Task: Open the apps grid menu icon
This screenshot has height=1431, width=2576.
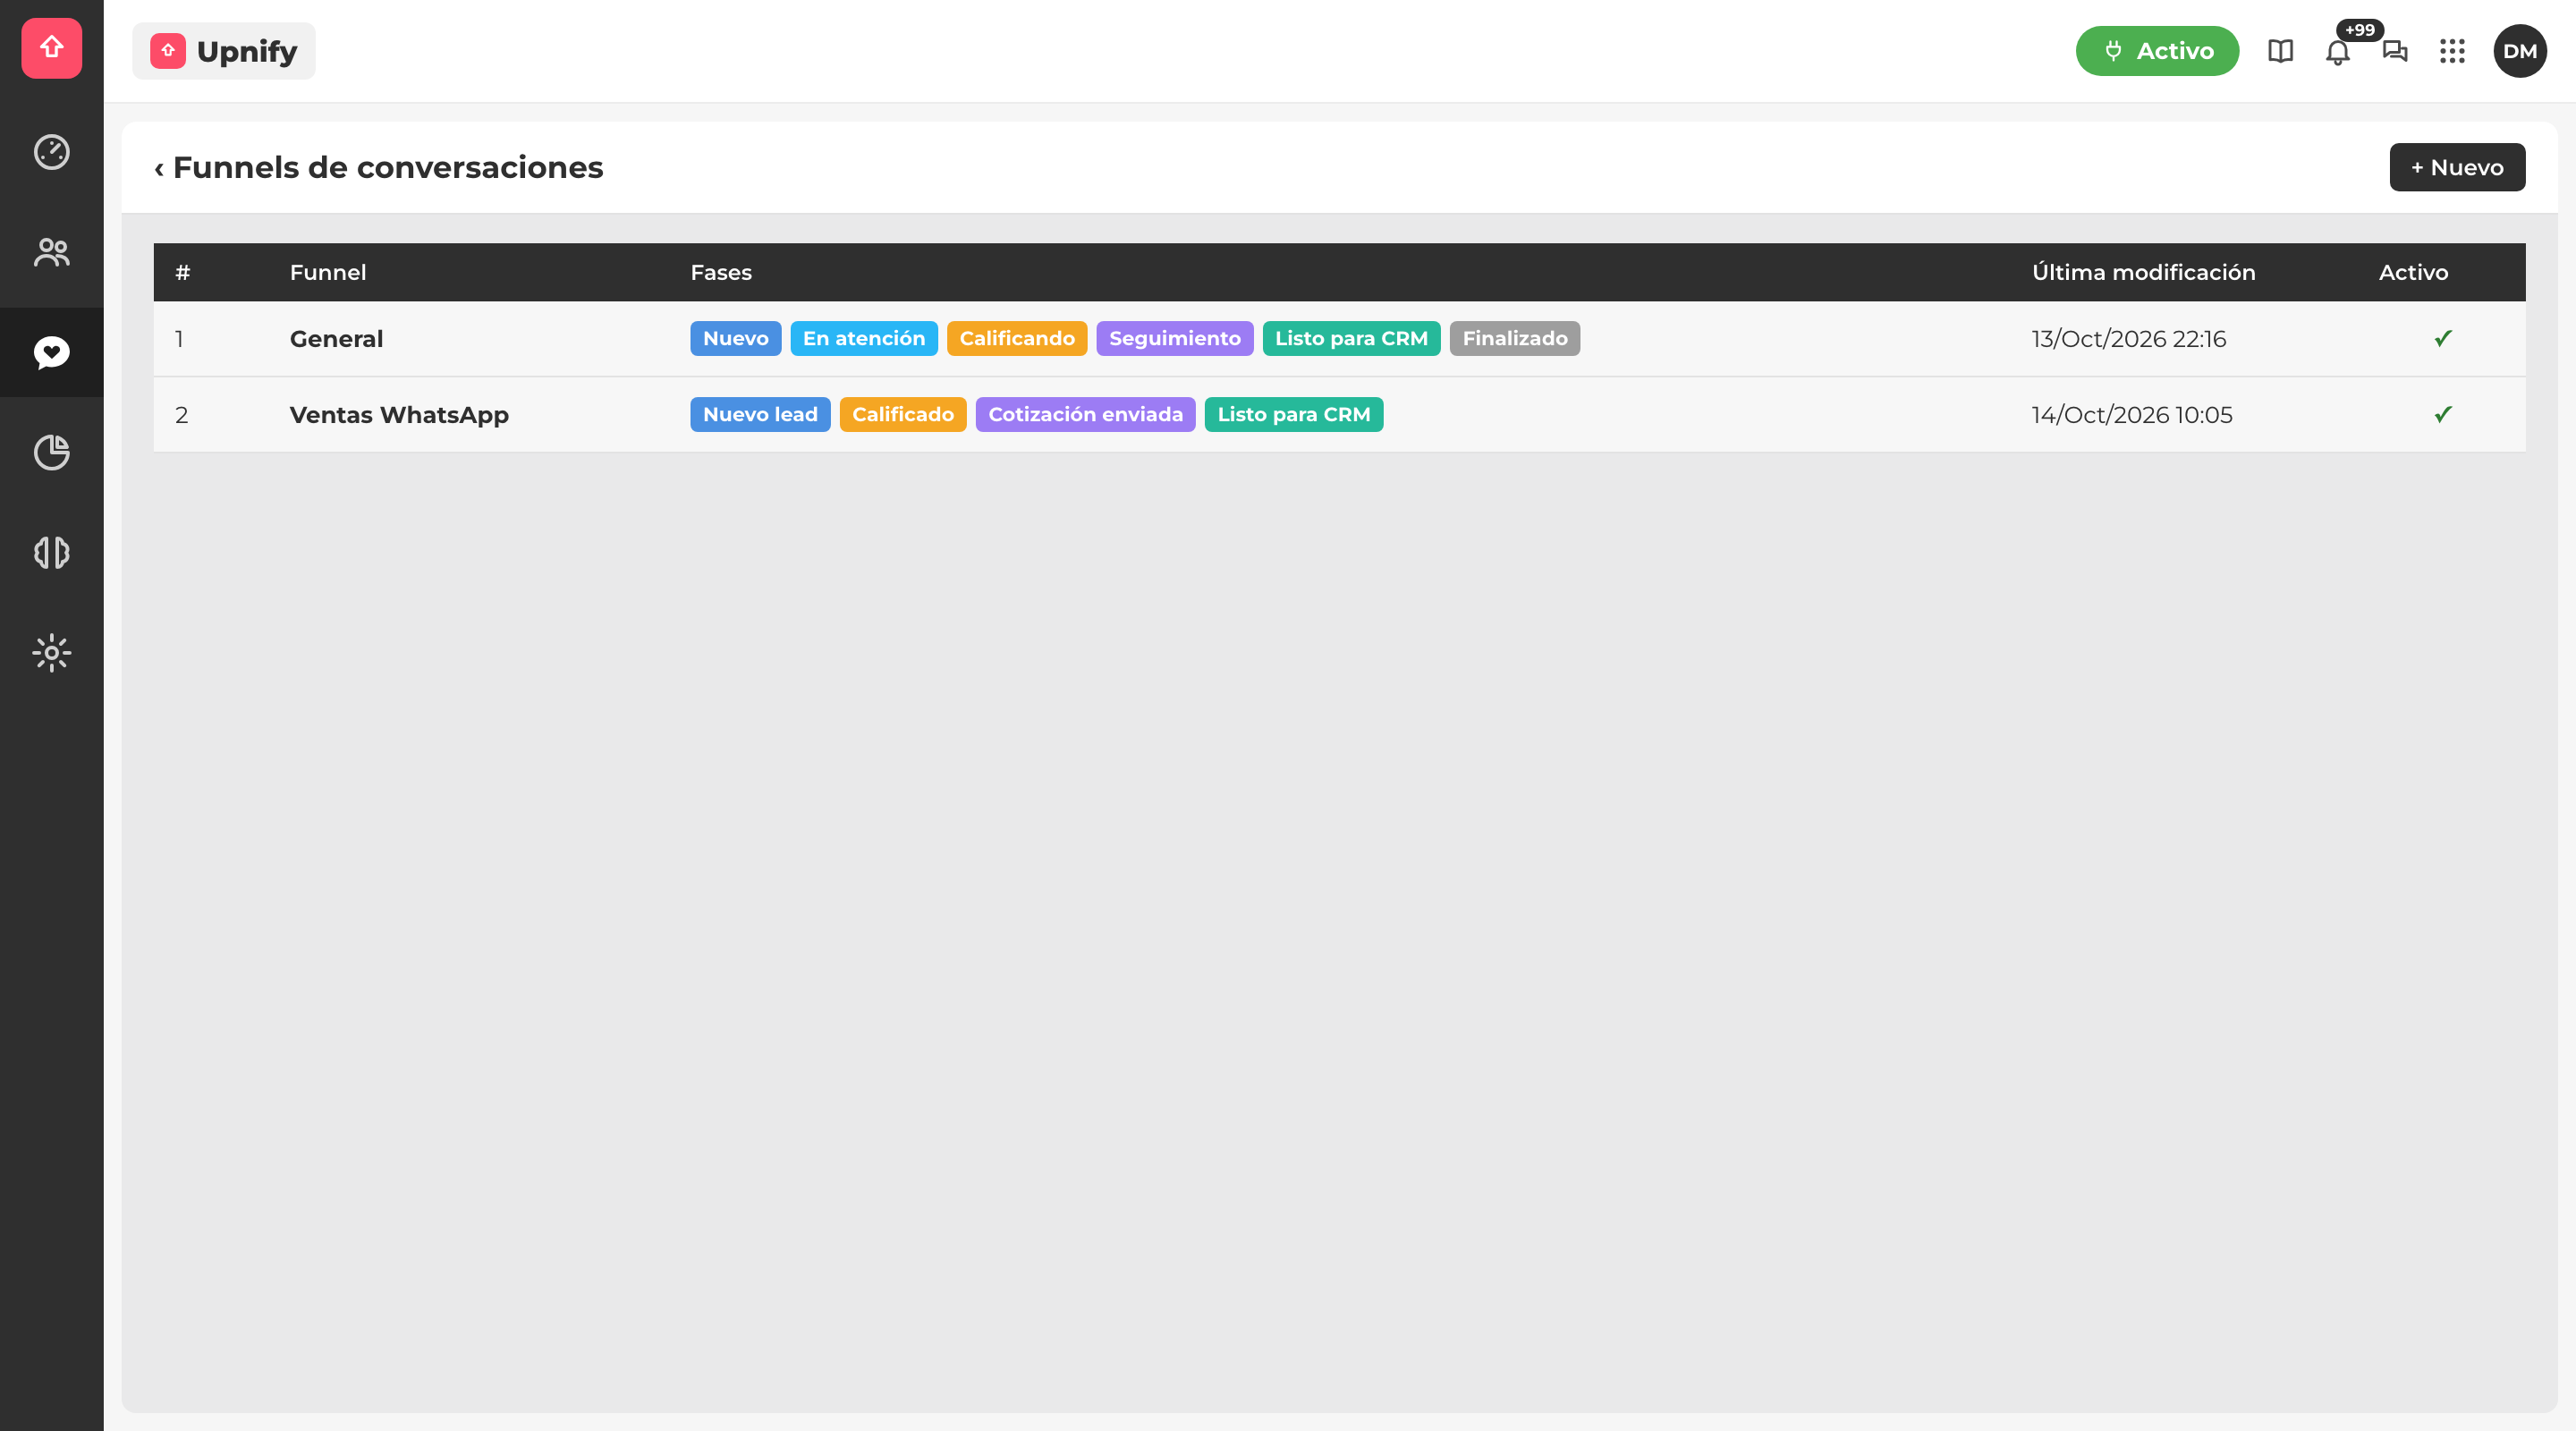Action: [2452, 51]
